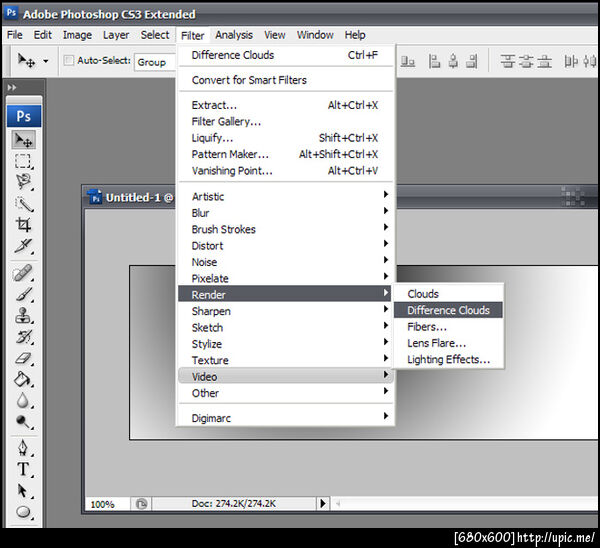The width and height of the screenshot is (600, 548).
Task: Click the Doc: 274.2K/274.2K status text
Action: [233, 504]
